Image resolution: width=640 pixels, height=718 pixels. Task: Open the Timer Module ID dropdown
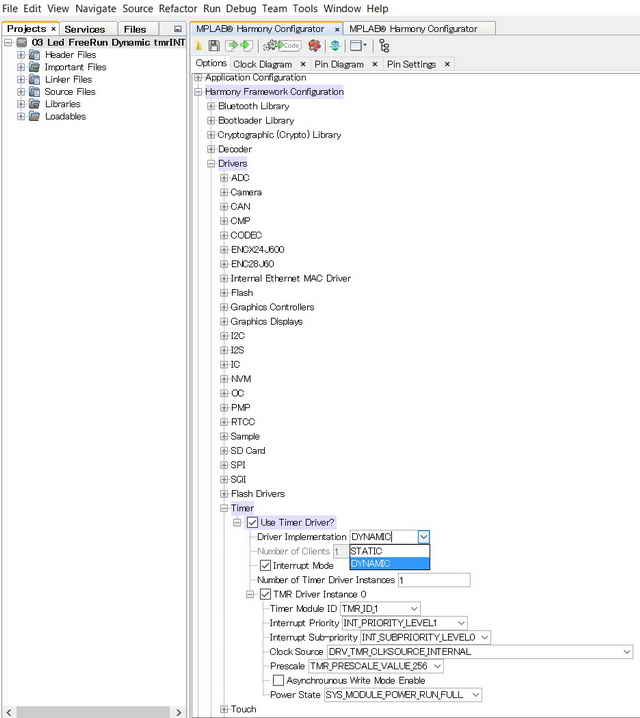tap(414, 609)
